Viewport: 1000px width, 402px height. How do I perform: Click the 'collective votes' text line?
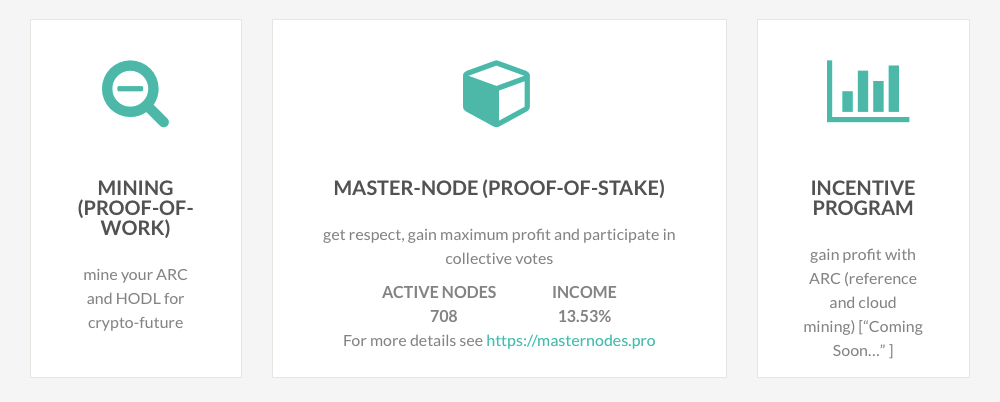click(x=499, y=258)
